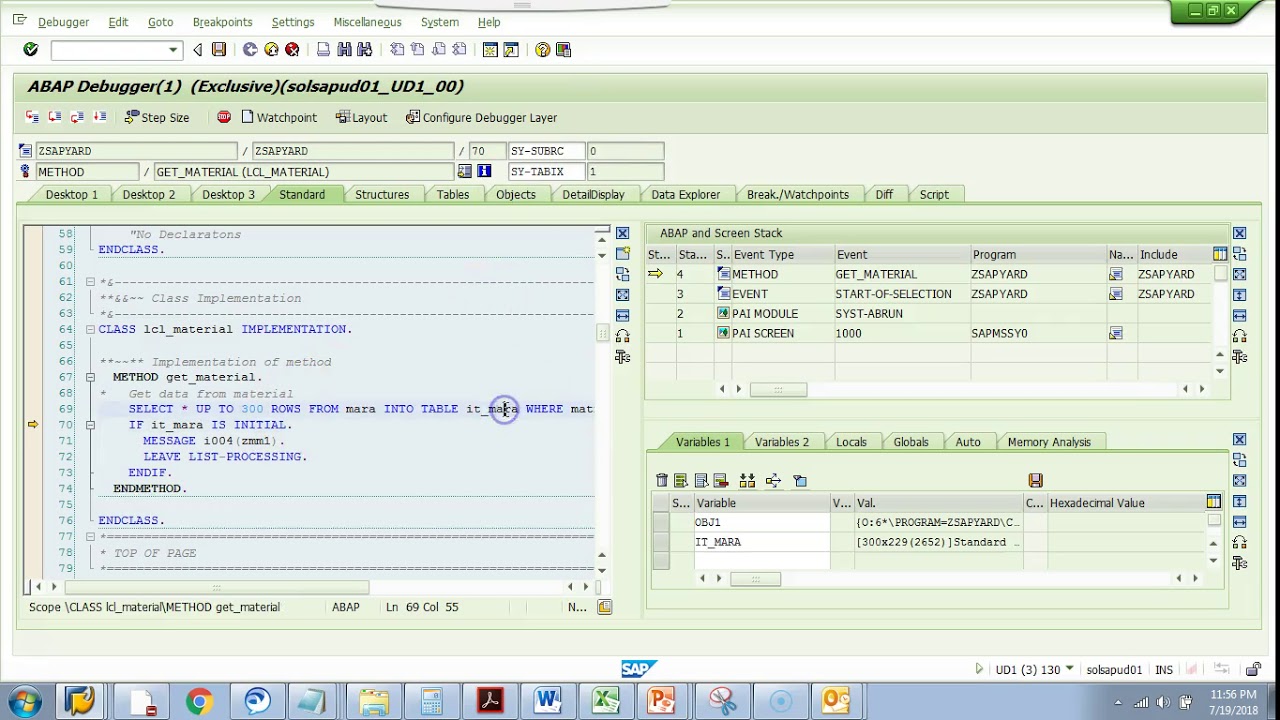Click delete trash icon in Variables toolbar
Screen dimensions: 1280x720
click(662, 481)
